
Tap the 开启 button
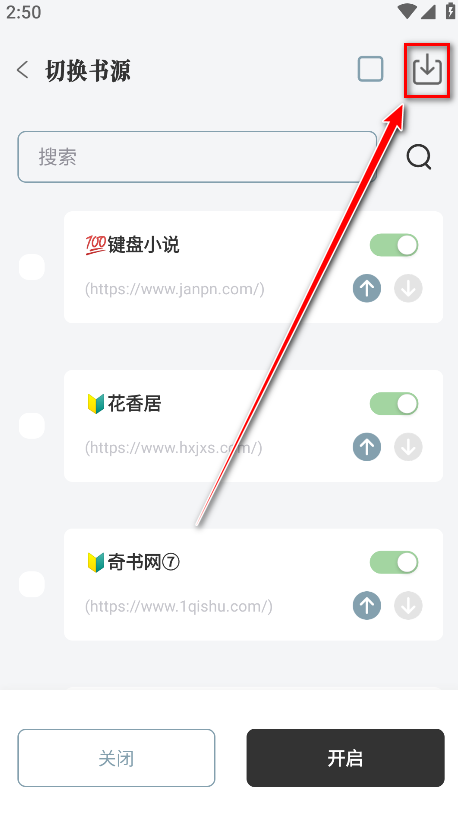click(x=346, y=758)
